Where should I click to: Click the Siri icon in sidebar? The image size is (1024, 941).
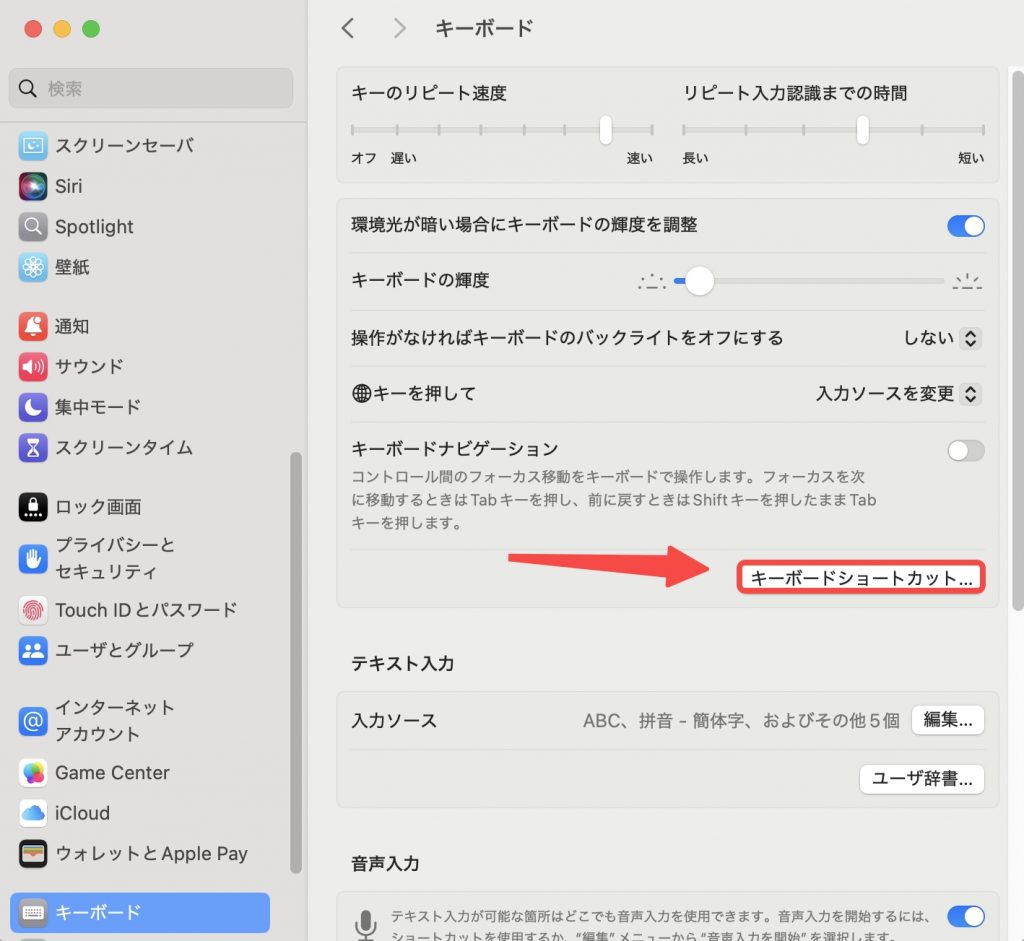point(33,186)
